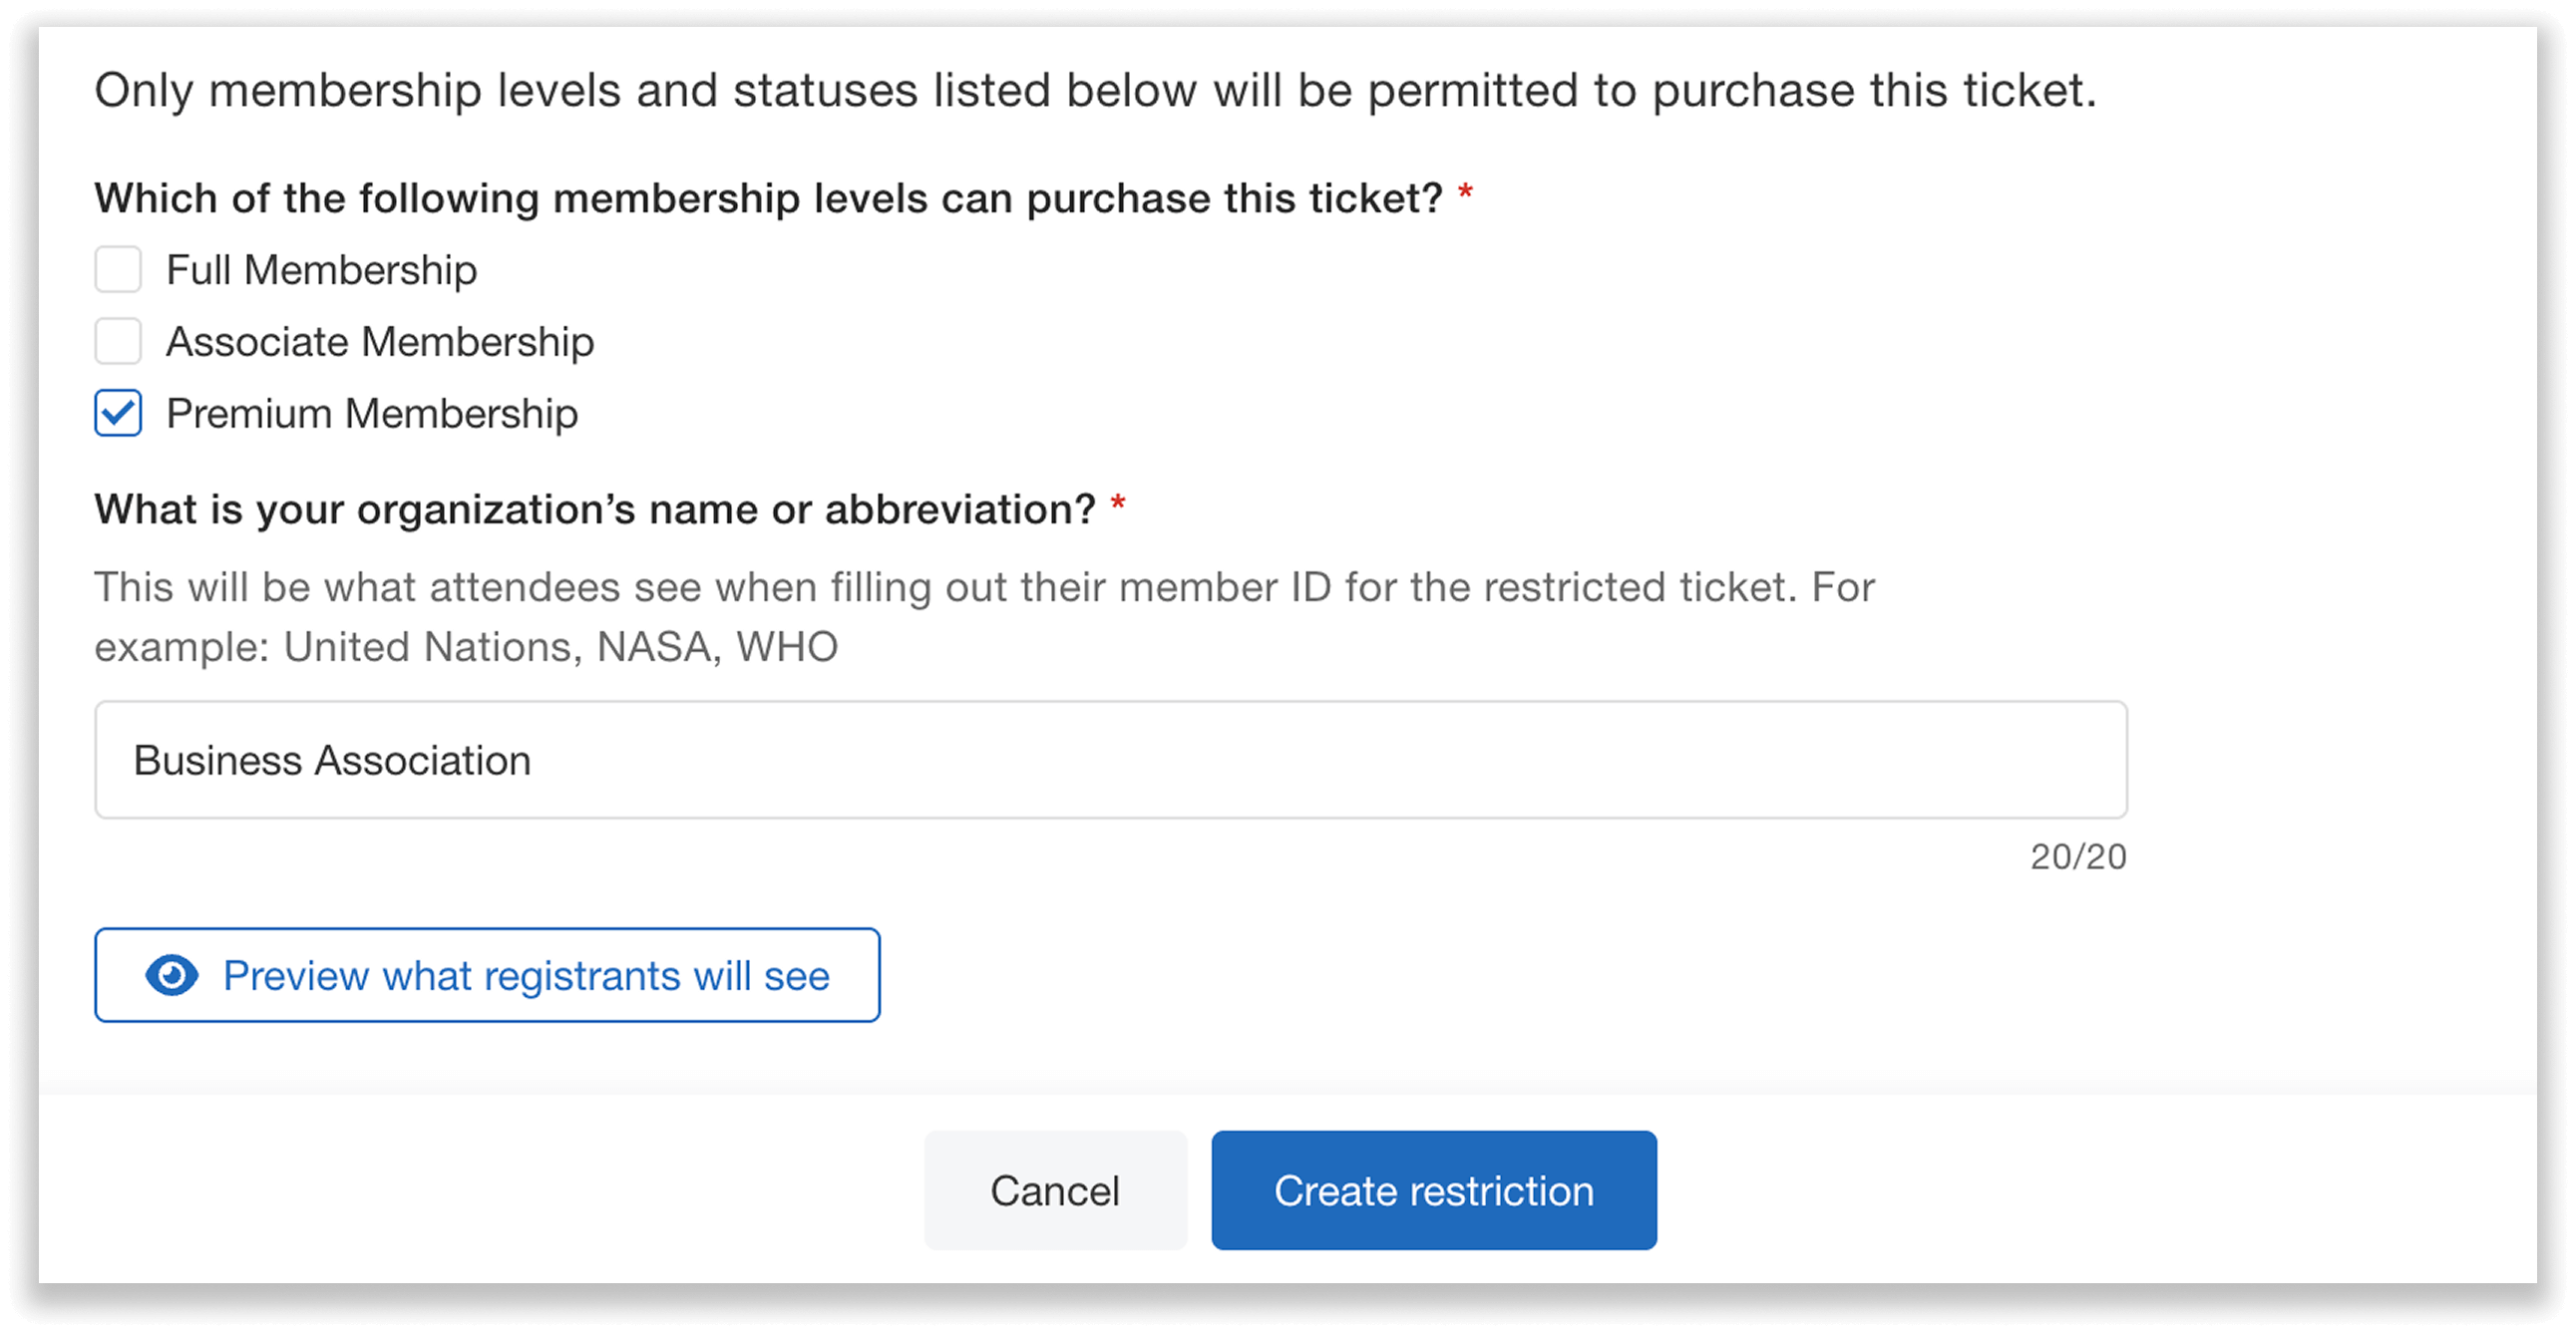Viewport: 2576px width, 1334px height.
Task: Click the organization abbreviation input
Action: coord(1110,760)
